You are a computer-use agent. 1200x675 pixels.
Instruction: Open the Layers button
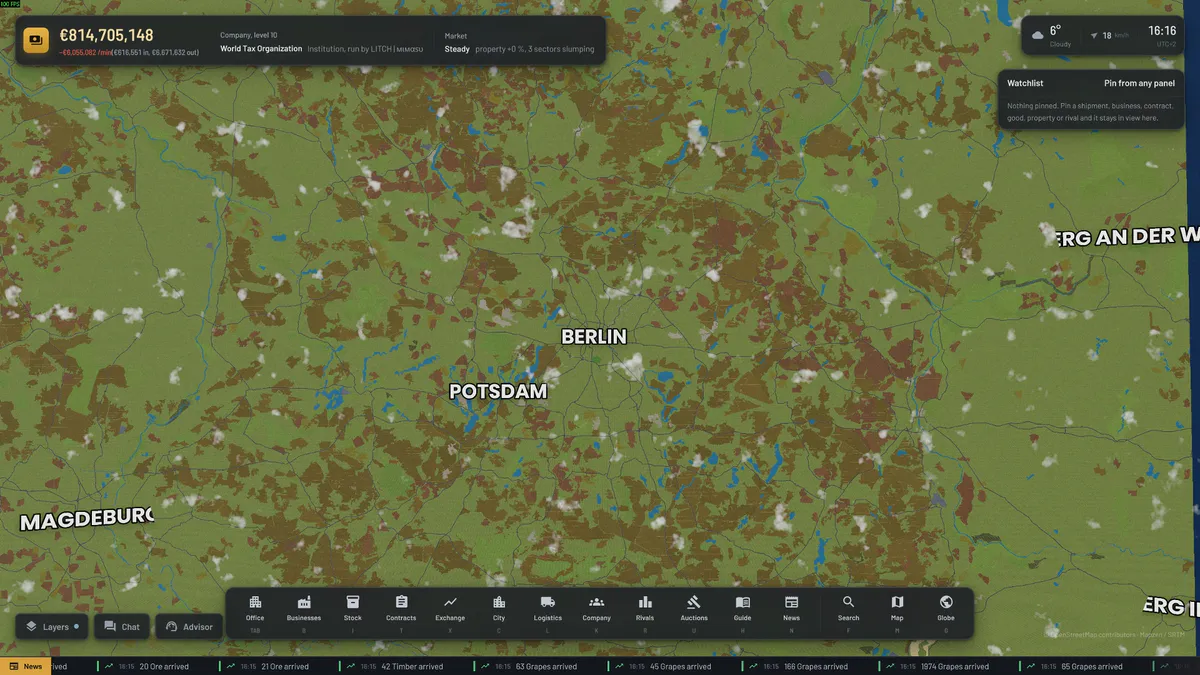[x=50, y=627]
